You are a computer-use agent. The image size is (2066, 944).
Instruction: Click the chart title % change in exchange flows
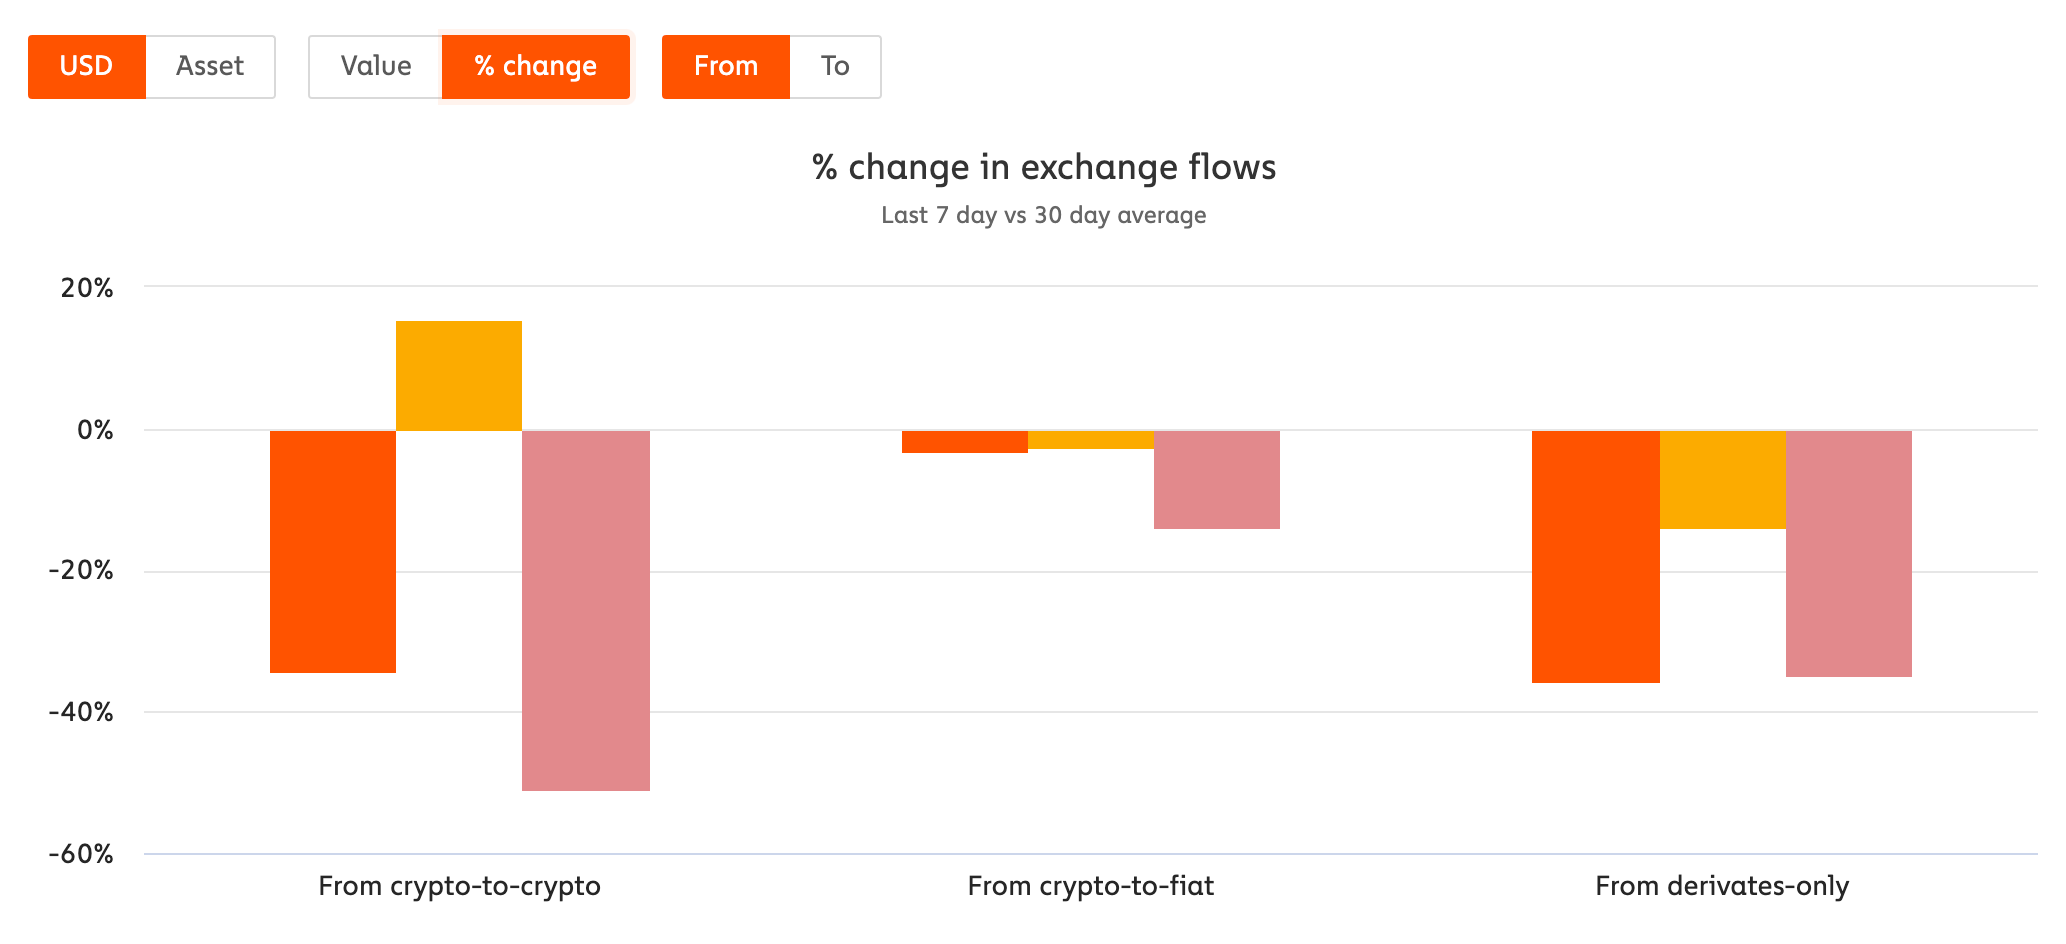pos(1044,167)
